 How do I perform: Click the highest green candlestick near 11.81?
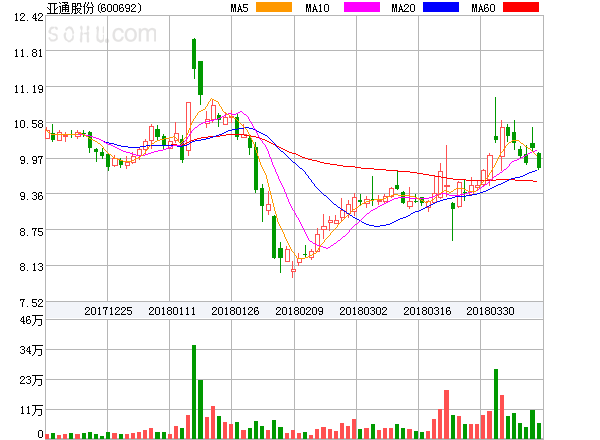(x=194, y=58)
